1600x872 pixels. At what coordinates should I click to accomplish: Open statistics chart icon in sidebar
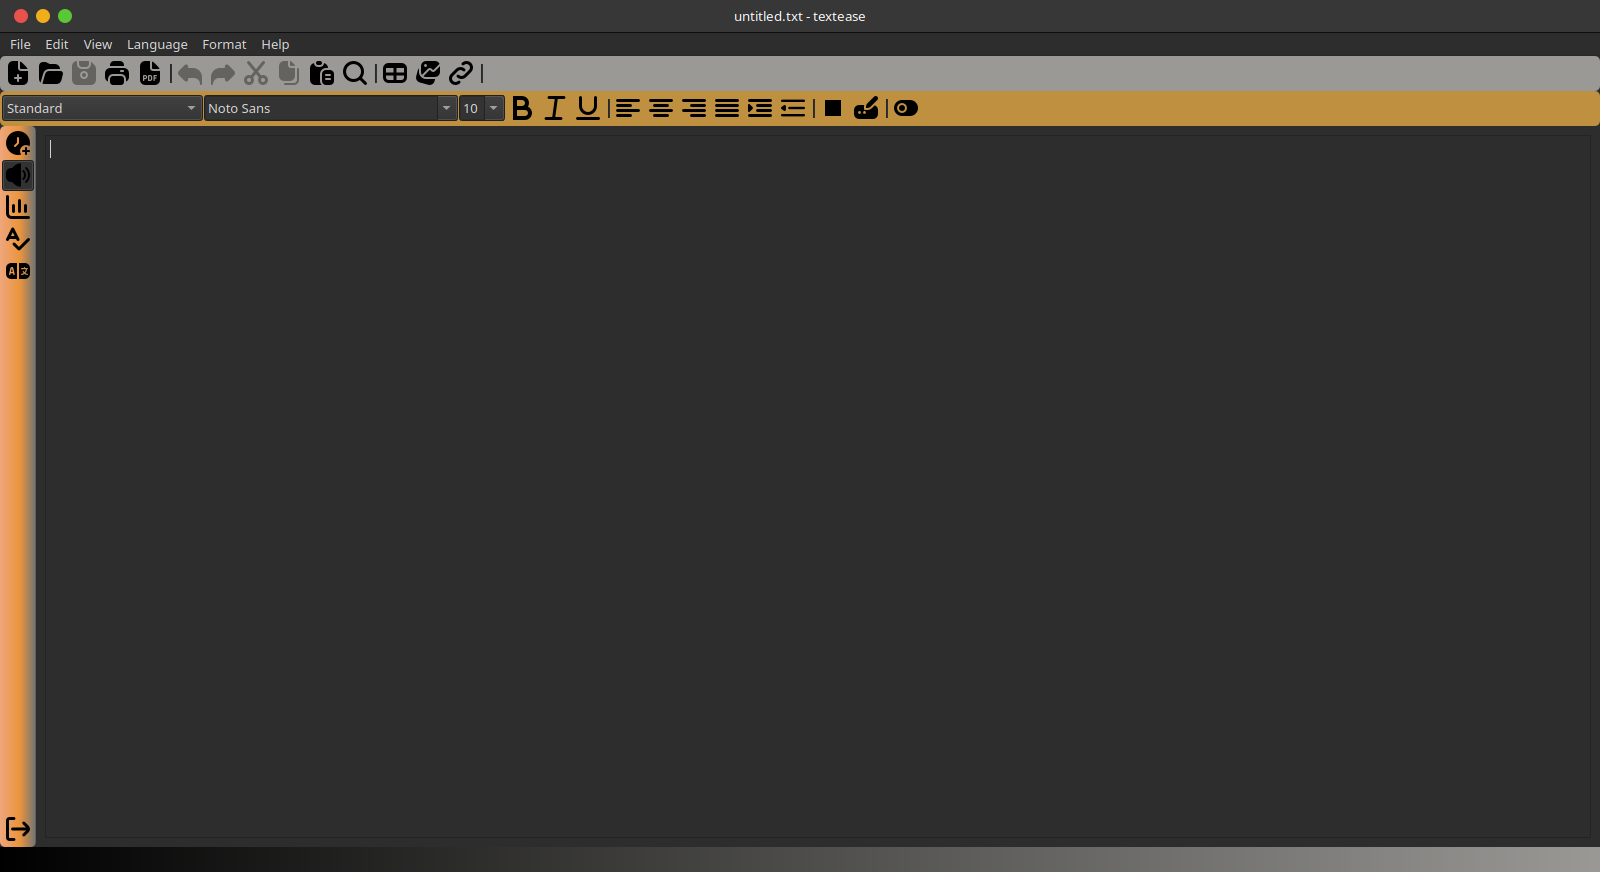tap(18, 207)
